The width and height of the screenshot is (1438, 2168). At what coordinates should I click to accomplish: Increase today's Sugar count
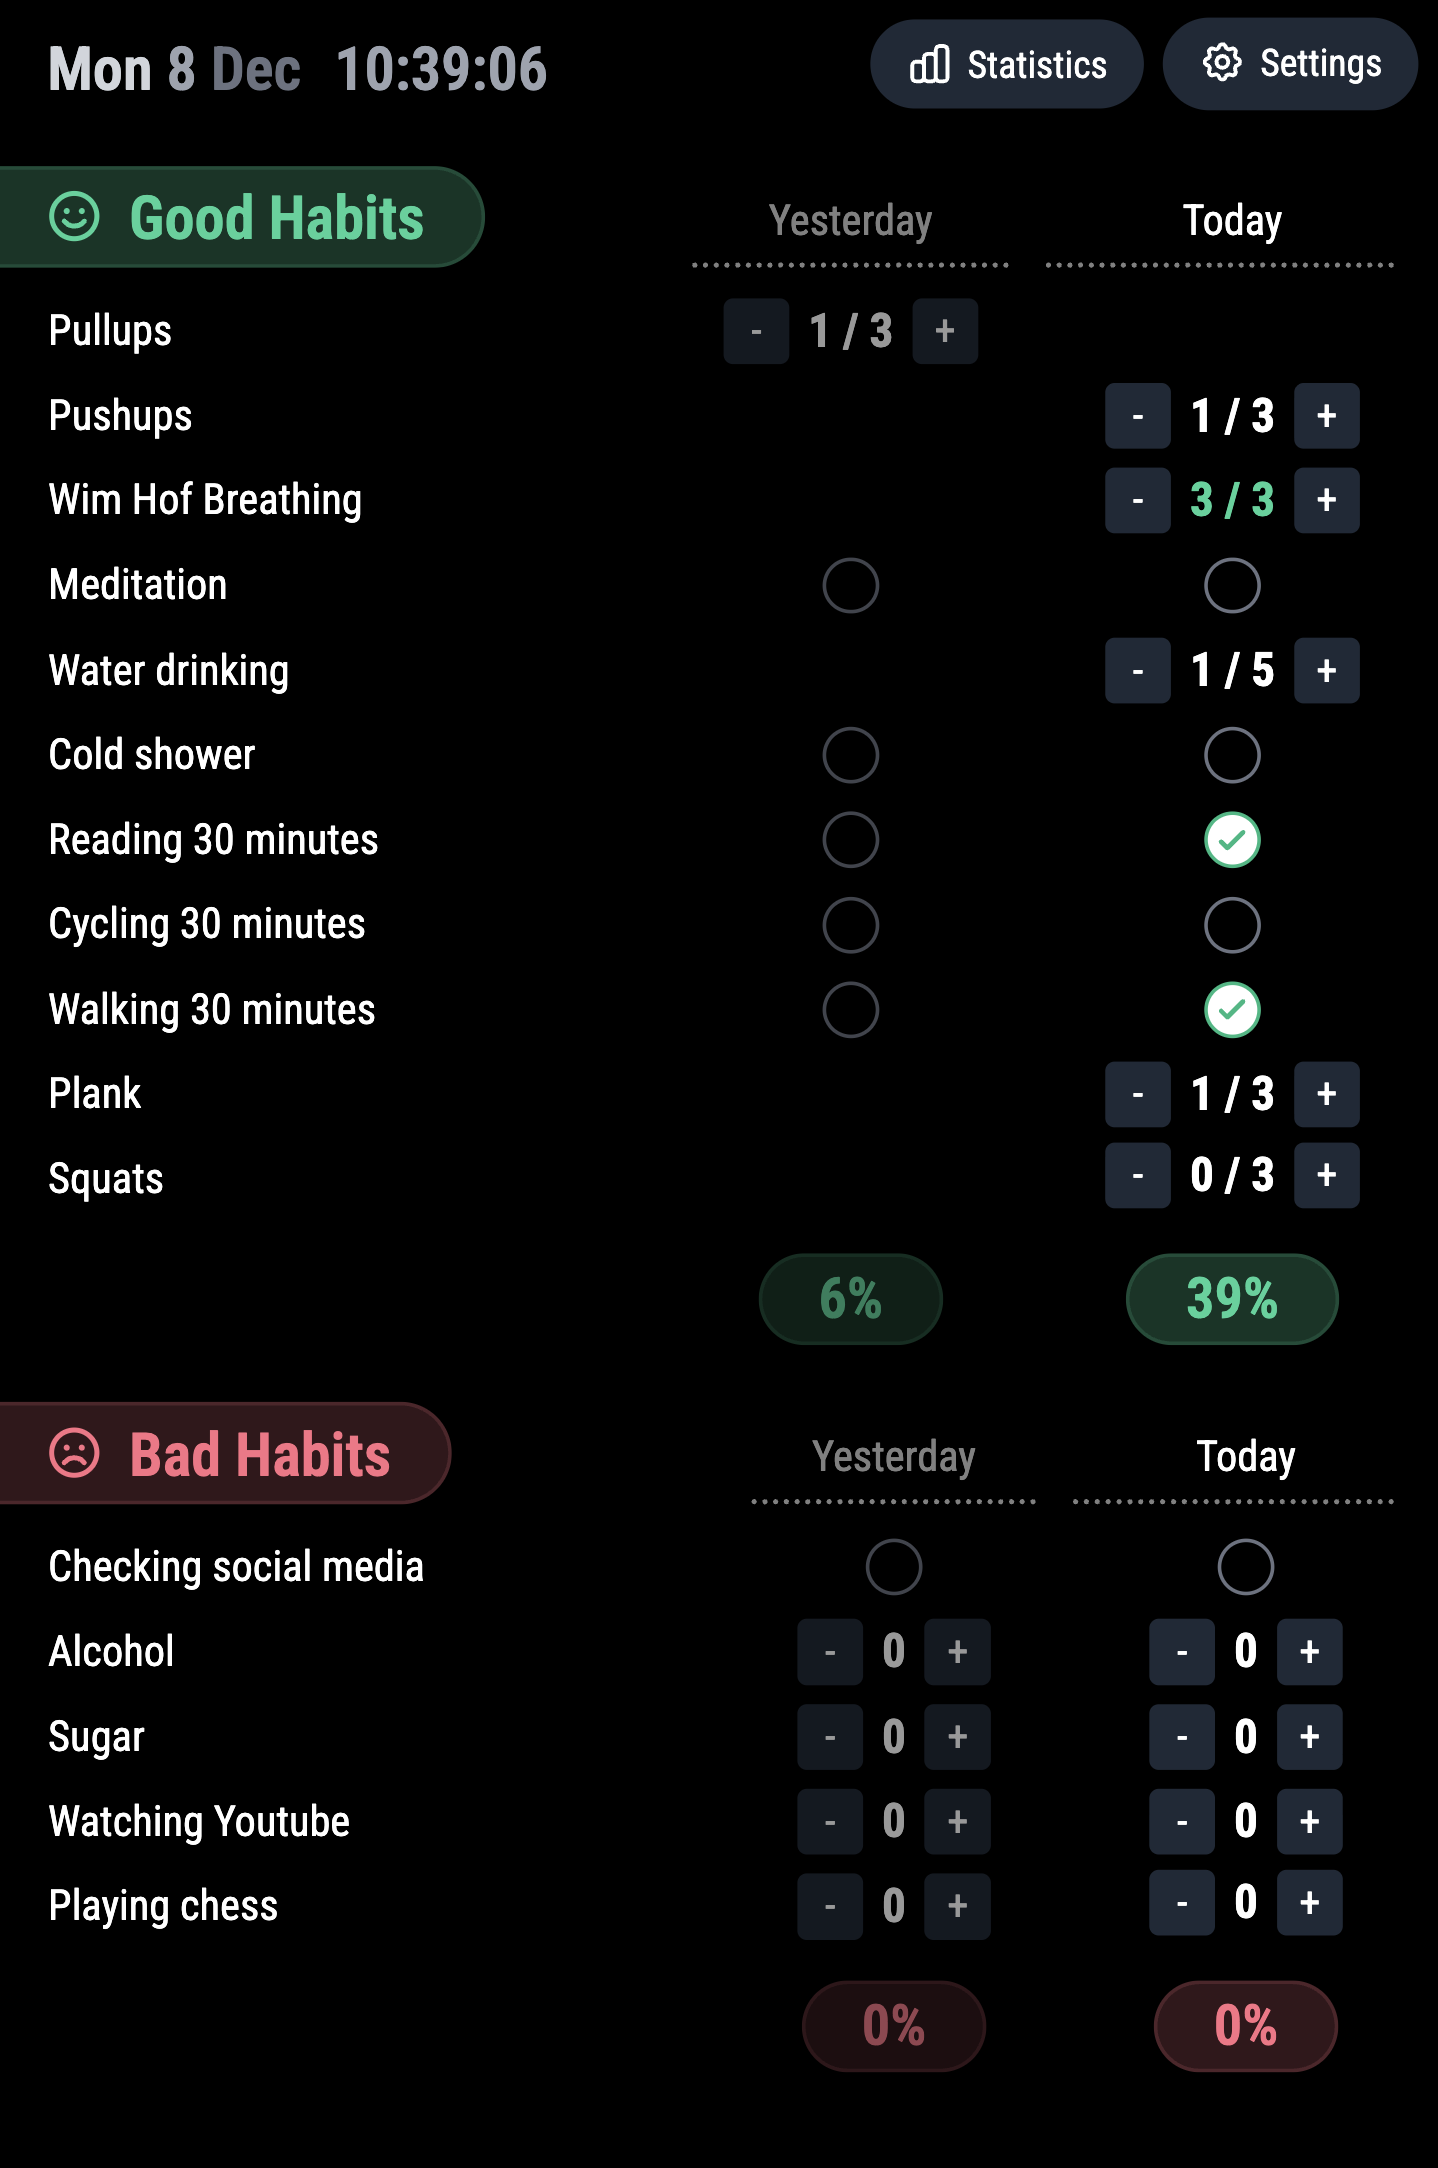(x=1309, y=1736)
